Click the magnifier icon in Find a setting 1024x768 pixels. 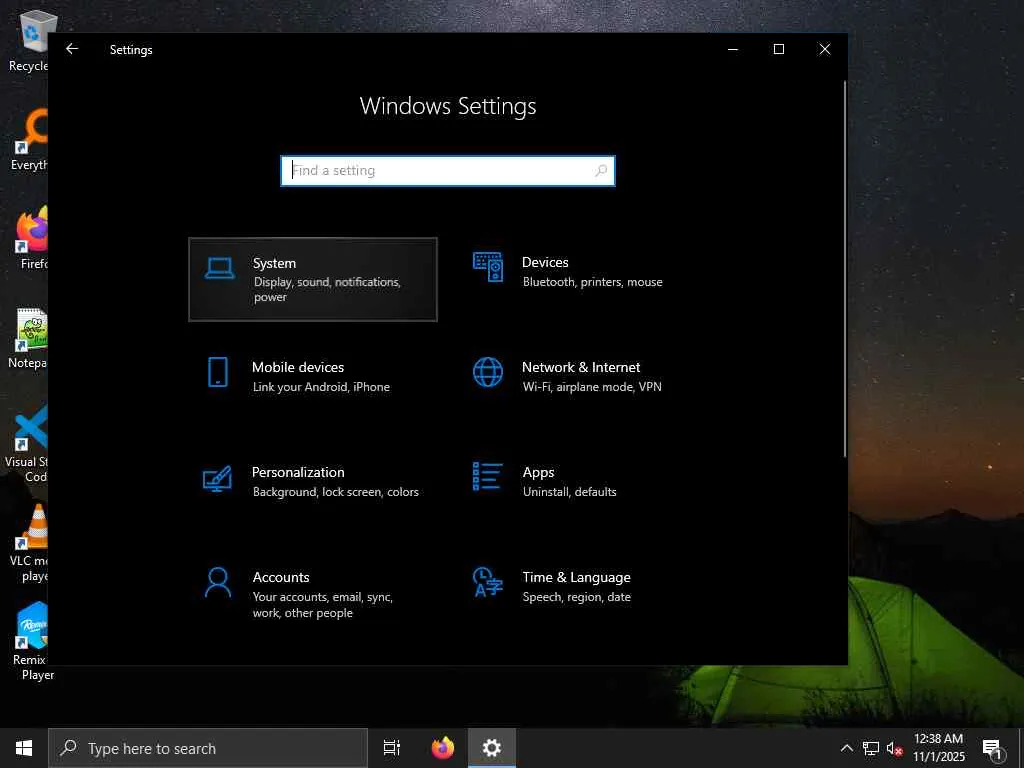601,170
